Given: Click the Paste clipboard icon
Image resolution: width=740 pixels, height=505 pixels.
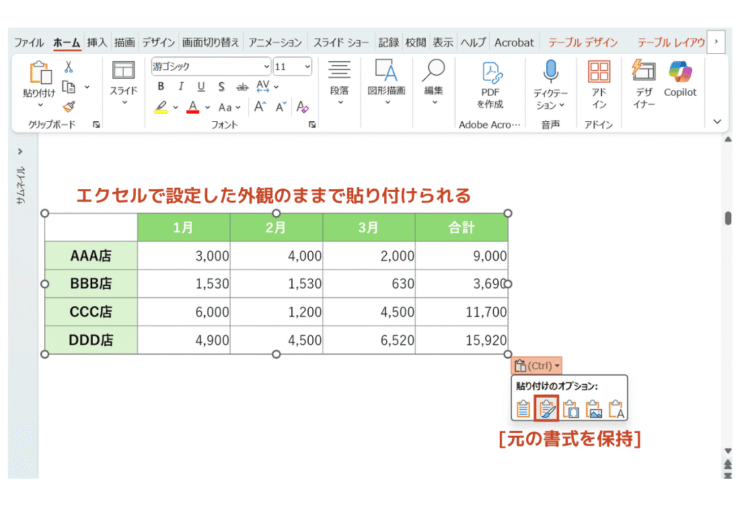Looking at the screenshot, I should pos(40,73).
